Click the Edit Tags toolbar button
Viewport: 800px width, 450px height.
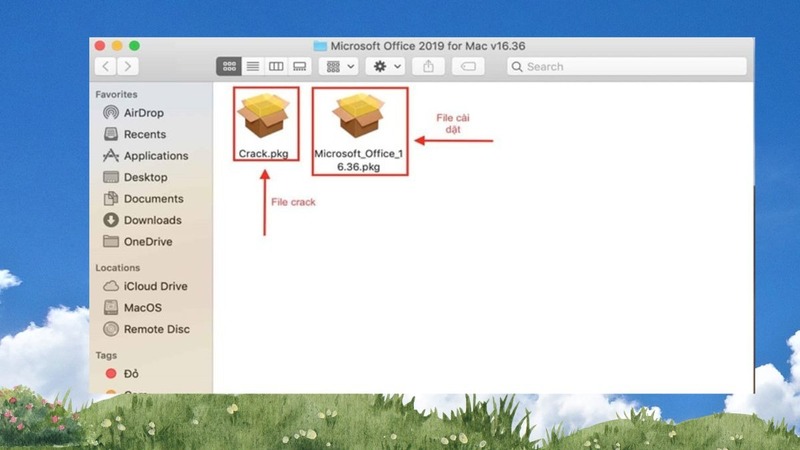pyautogui.click(x=468, y=66)
